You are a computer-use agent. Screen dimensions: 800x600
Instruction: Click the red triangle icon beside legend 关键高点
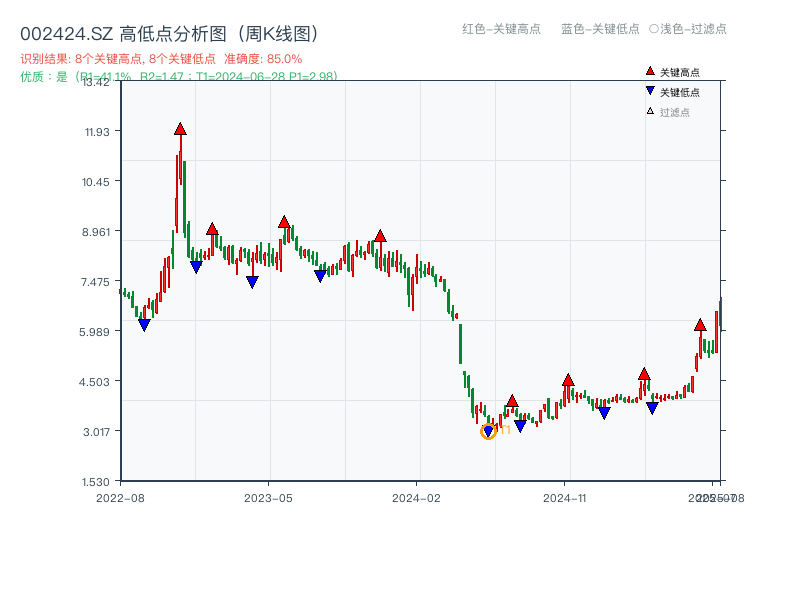point(650,72)
